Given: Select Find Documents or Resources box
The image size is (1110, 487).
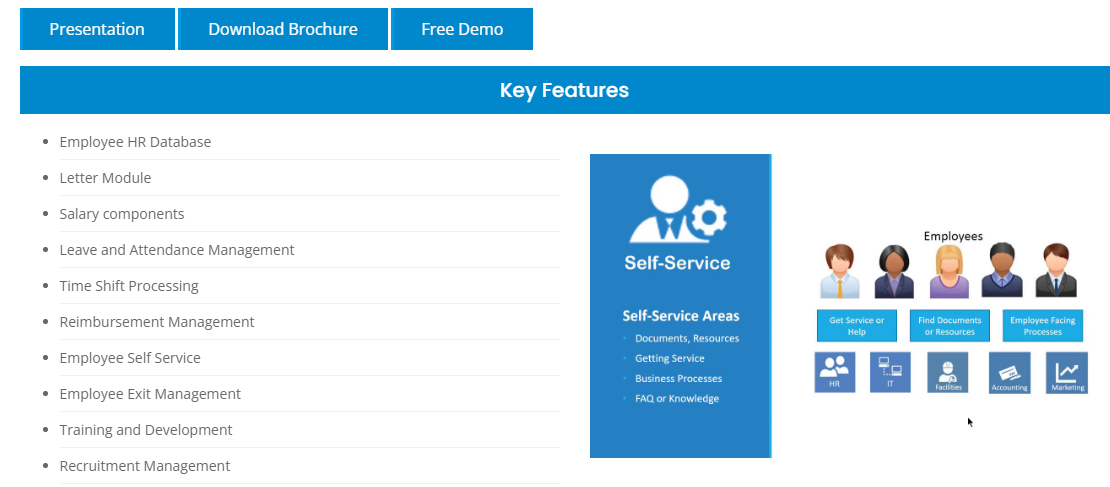Looking at the screenshot, I should pyautogui.click(x=949, y=326).
